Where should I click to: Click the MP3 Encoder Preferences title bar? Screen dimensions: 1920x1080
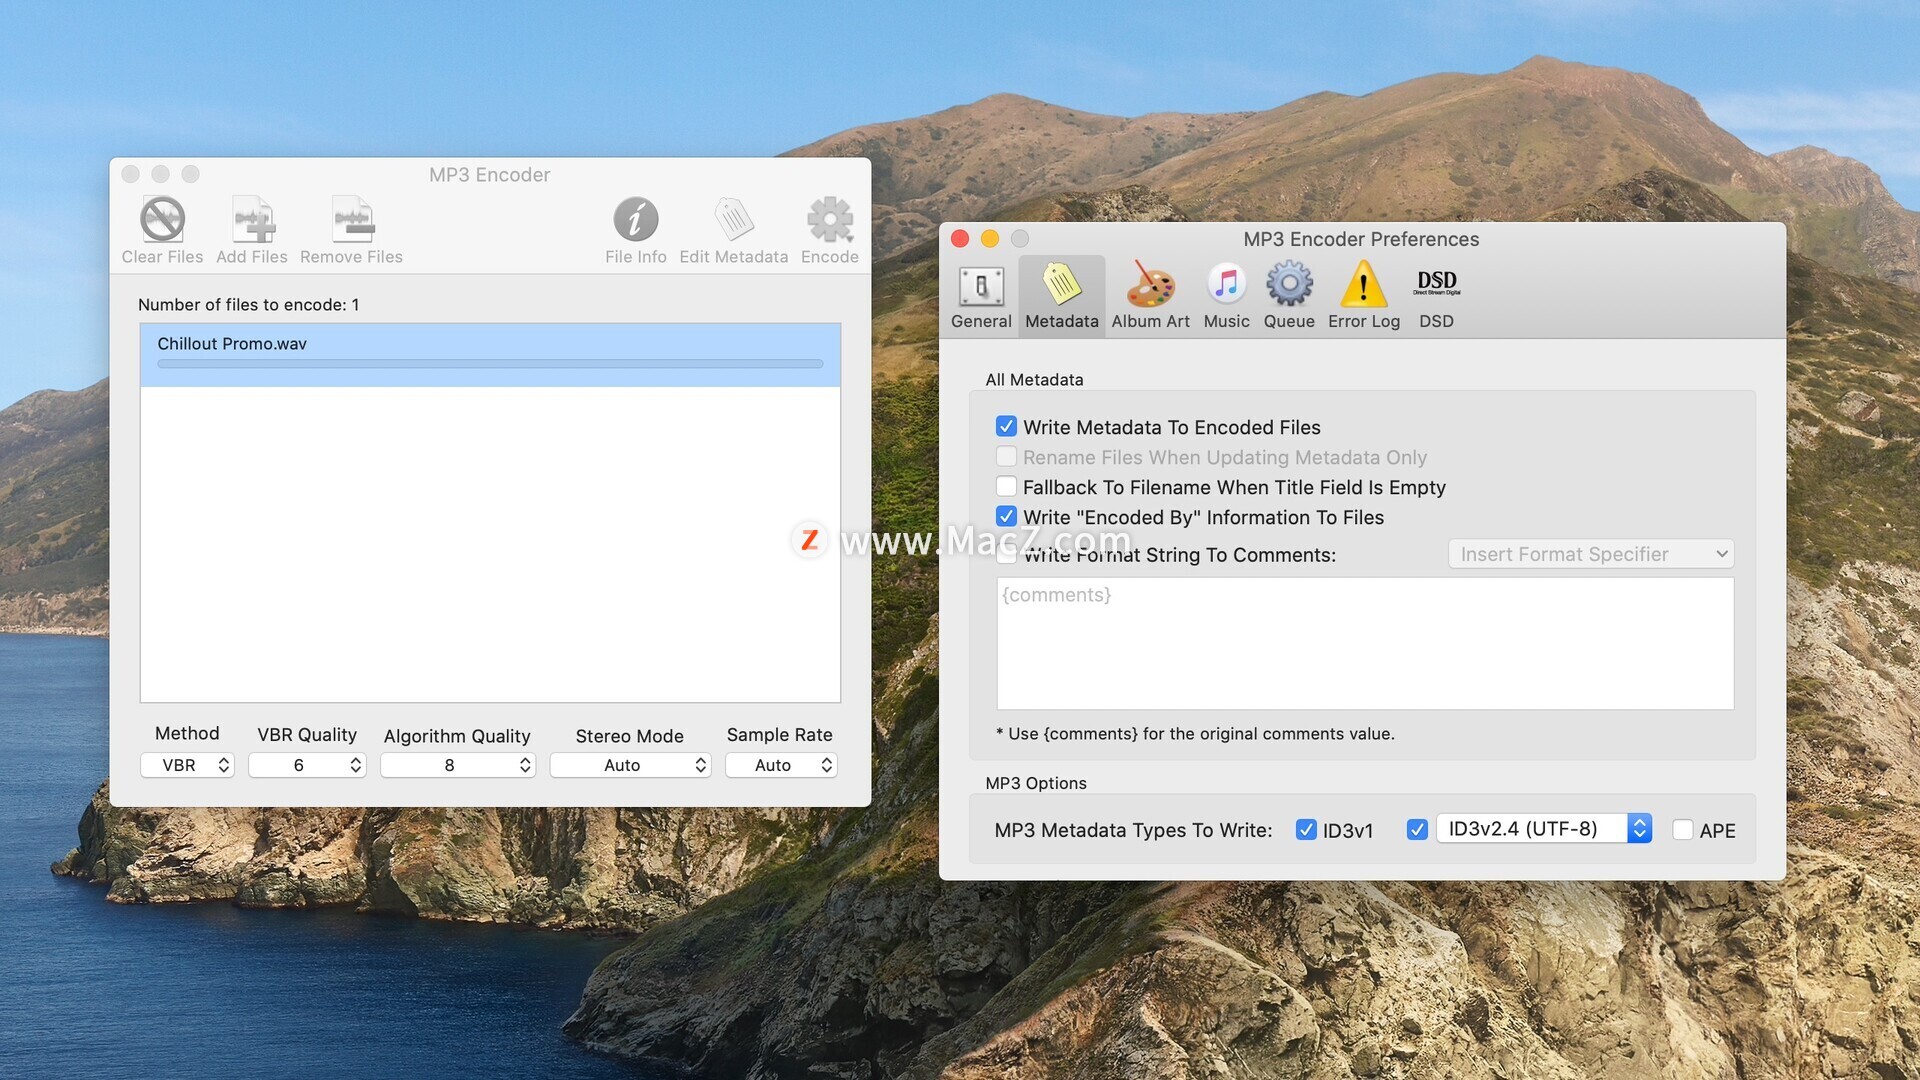pyautogui.click(x=1361, y=239)
